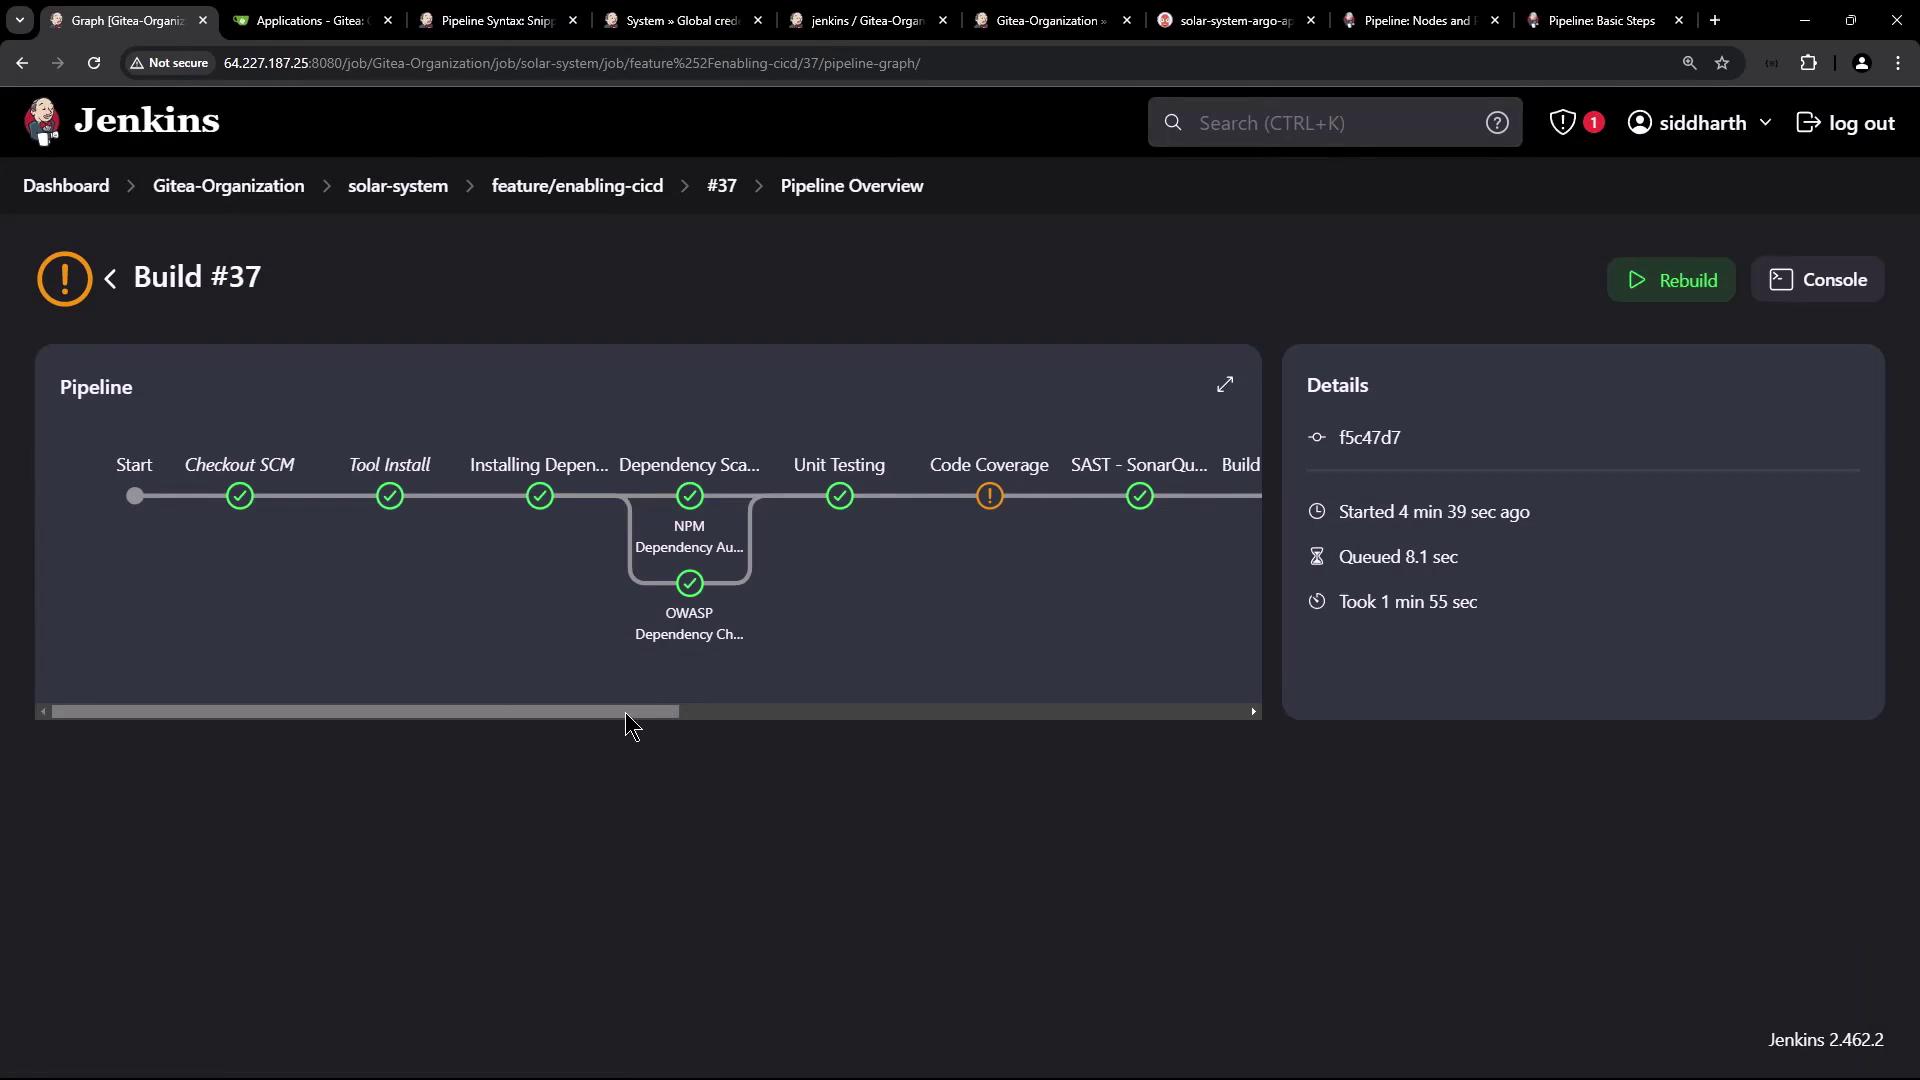Open the OWASP Dependency Check stage node
This screenshot has width=1920, height=1080.
[x=689, y=583]
